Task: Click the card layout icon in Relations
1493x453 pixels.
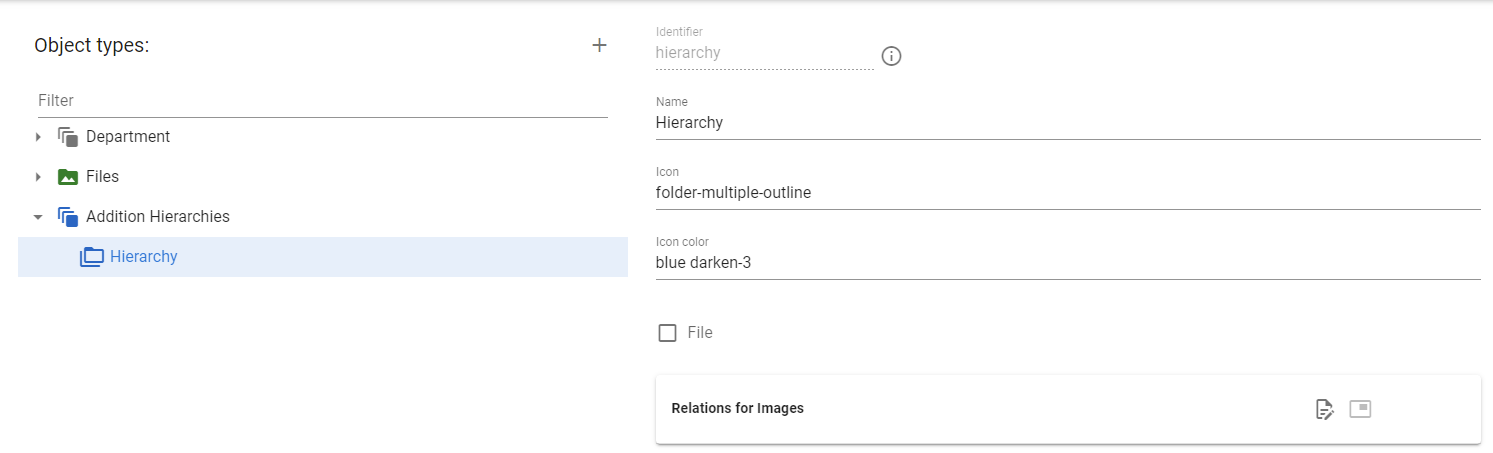Action: pyautogui.click(x=1360, y=408)
